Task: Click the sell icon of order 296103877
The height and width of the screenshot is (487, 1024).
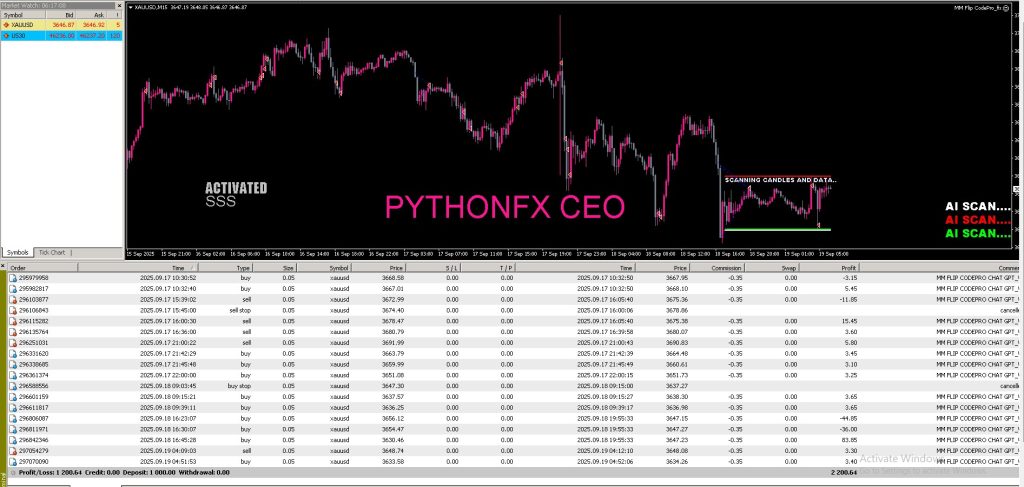Action: coord(13,299)
